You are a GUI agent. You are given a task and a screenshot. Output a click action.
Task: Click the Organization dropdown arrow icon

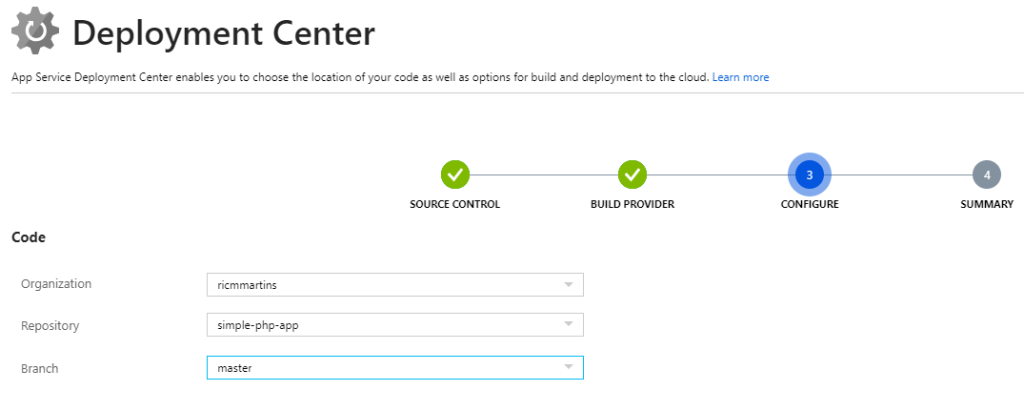[568, 285]
